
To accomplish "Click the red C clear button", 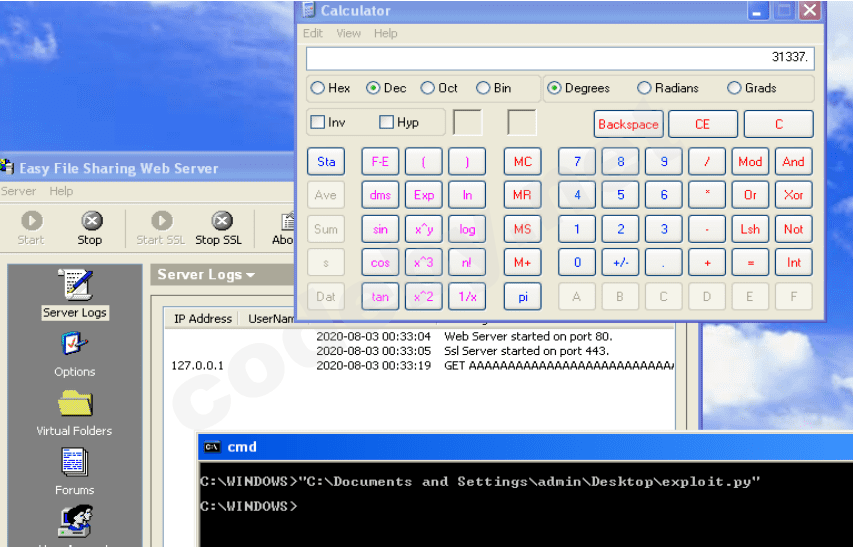I will 778,125.
